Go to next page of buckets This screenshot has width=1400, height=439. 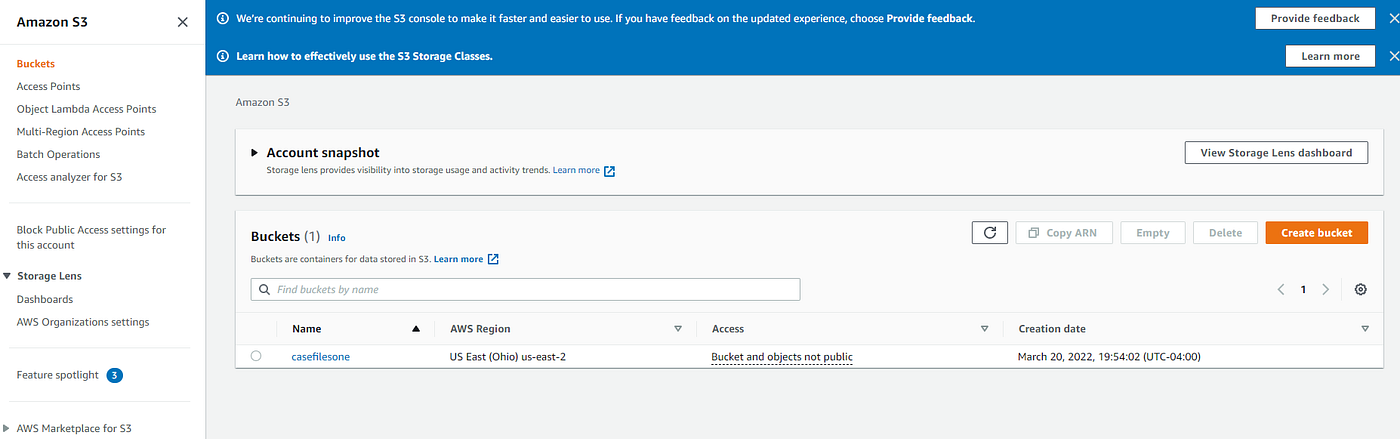[x=1326, y=290]
